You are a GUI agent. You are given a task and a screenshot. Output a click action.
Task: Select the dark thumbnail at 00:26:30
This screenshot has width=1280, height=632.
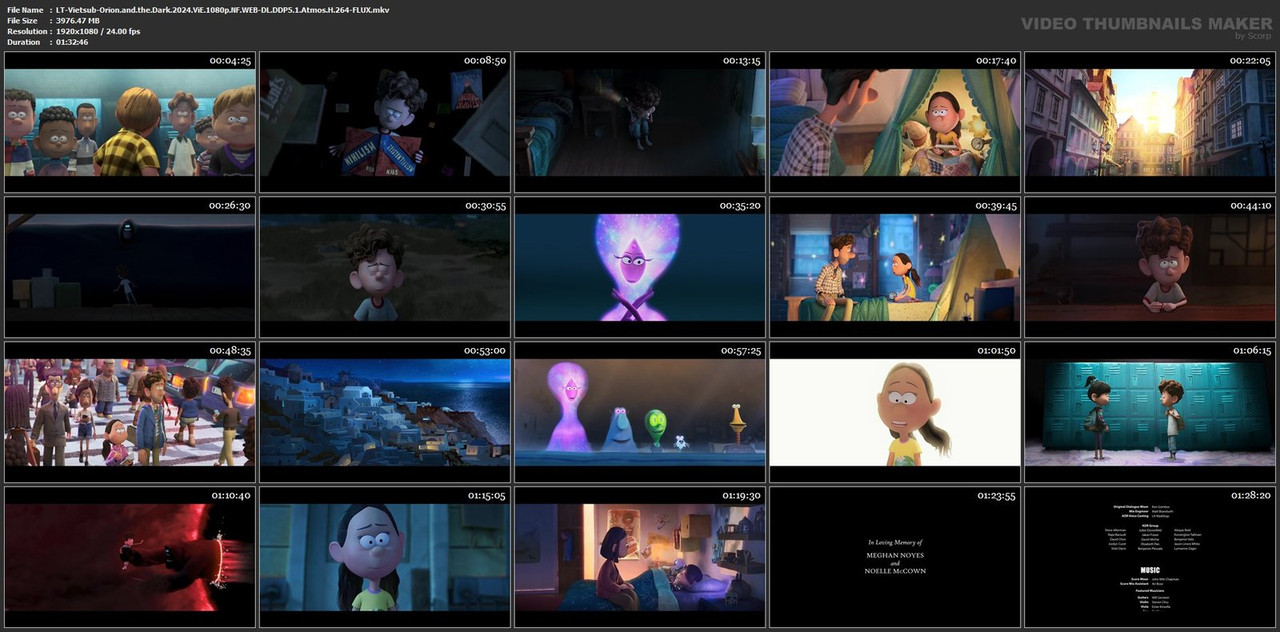tap(130, 267)
